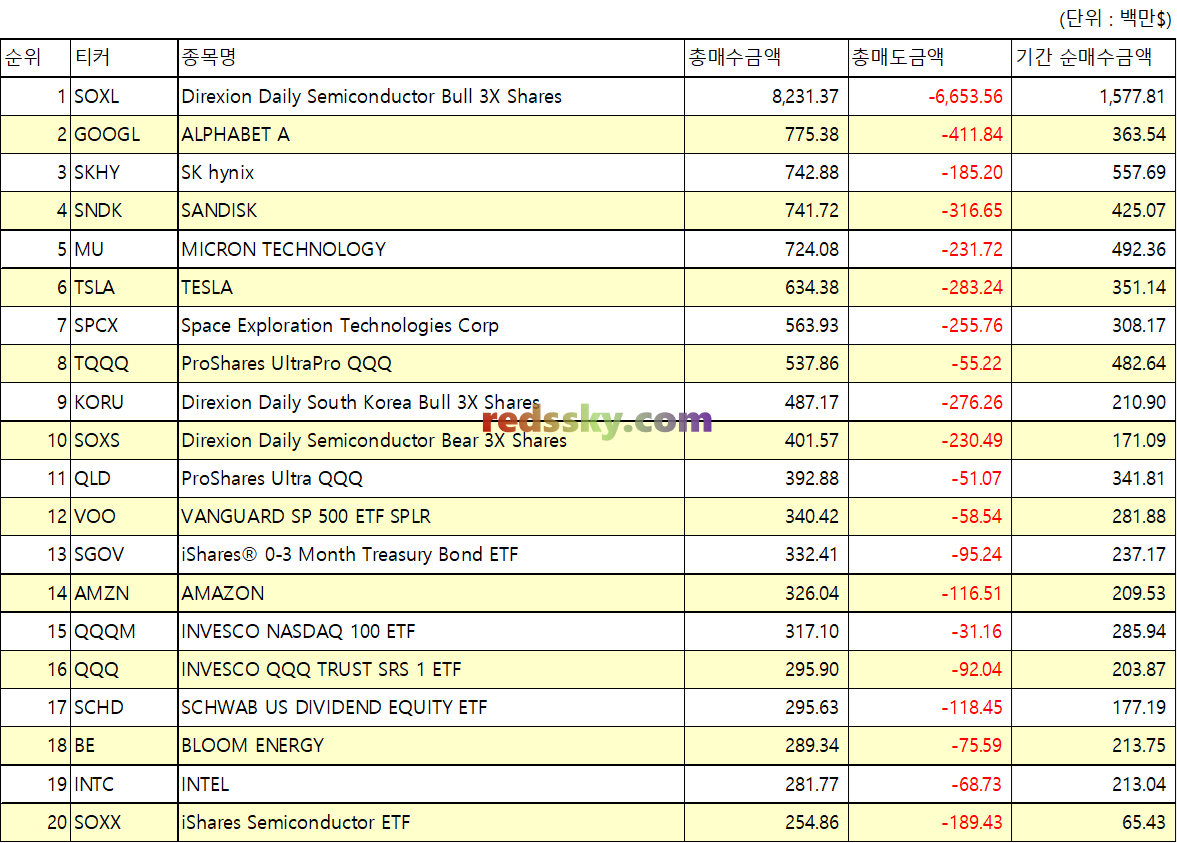Click the AMAZON name cell
This screenshot has width=1177, height=843.
431,593
